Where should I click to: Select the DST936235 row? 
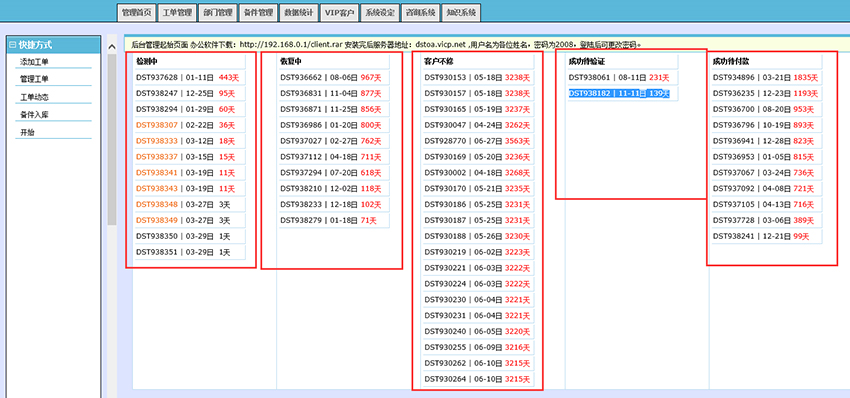point(767,94)
